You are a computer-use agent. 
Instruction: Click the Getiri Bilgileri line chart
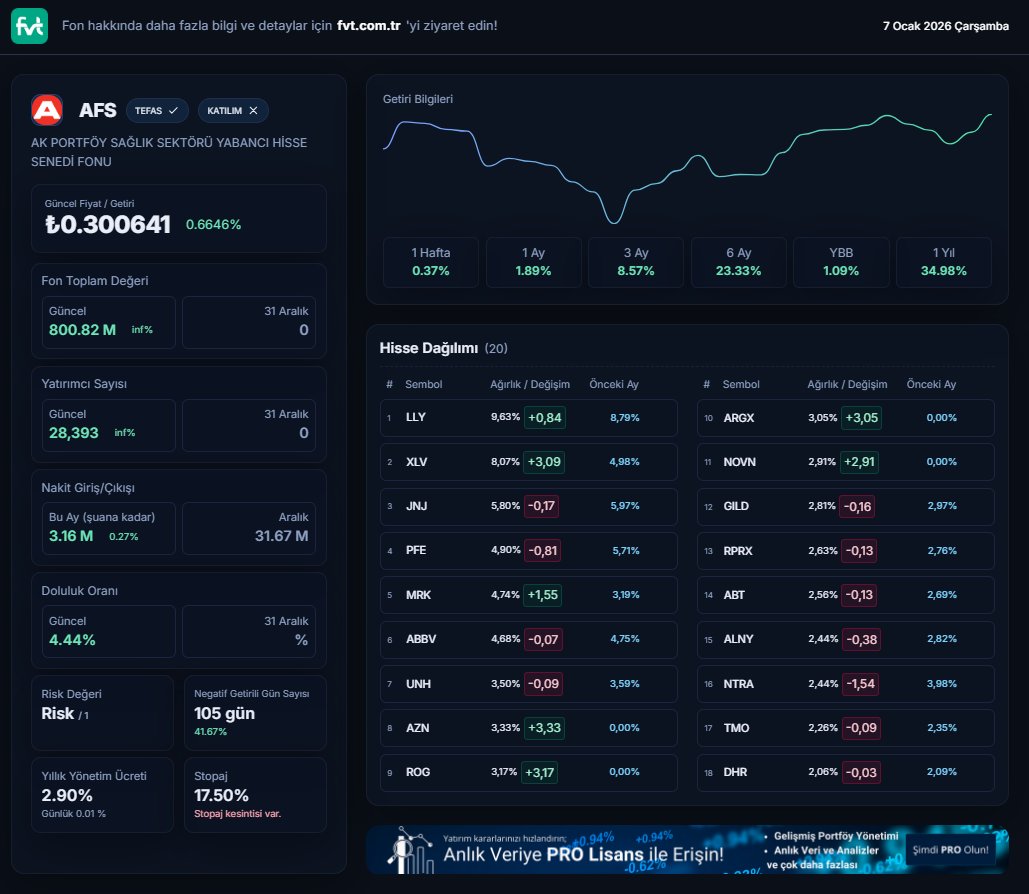pos(687,167)
